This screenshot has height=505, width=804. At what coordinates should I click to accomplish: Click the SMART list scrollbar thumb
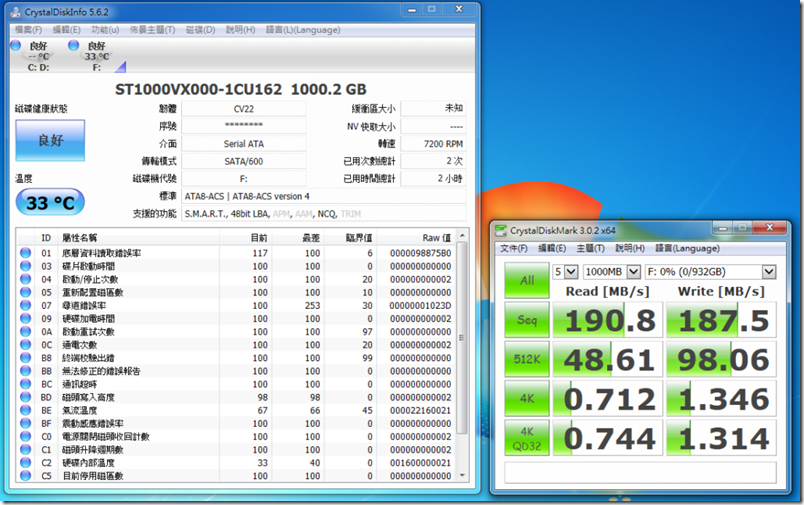pyautogui.click(x=461, y=338)
